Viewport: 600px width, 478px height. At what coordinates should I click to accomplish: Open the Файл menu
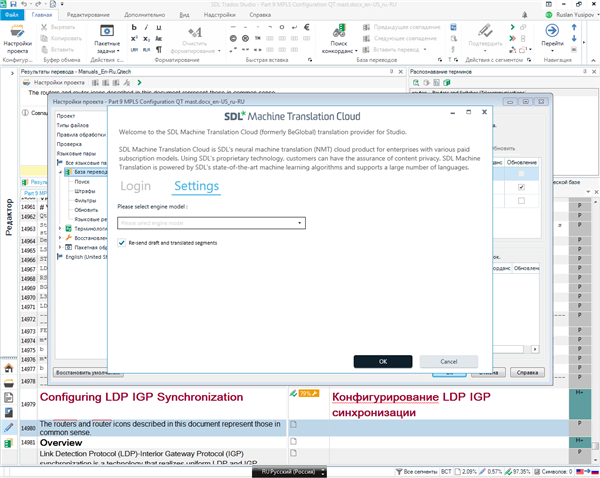pos(12,15)
